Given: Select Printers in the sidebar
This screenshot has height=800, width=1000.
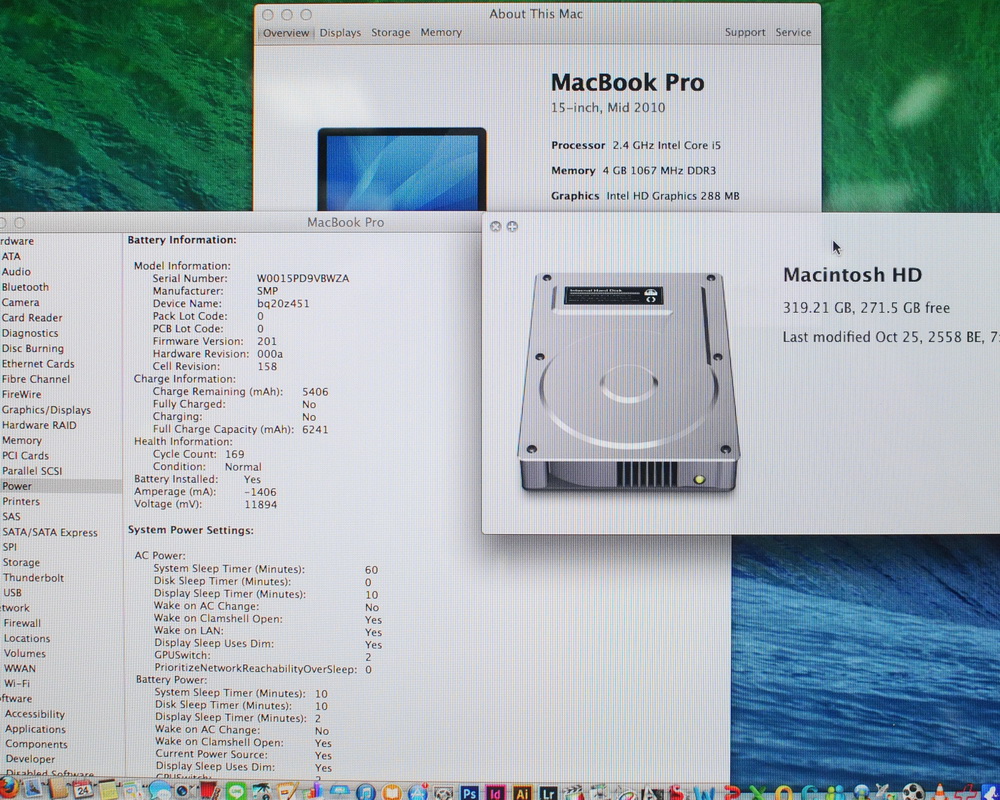Looking at the screenshot, I should (21, 501).
